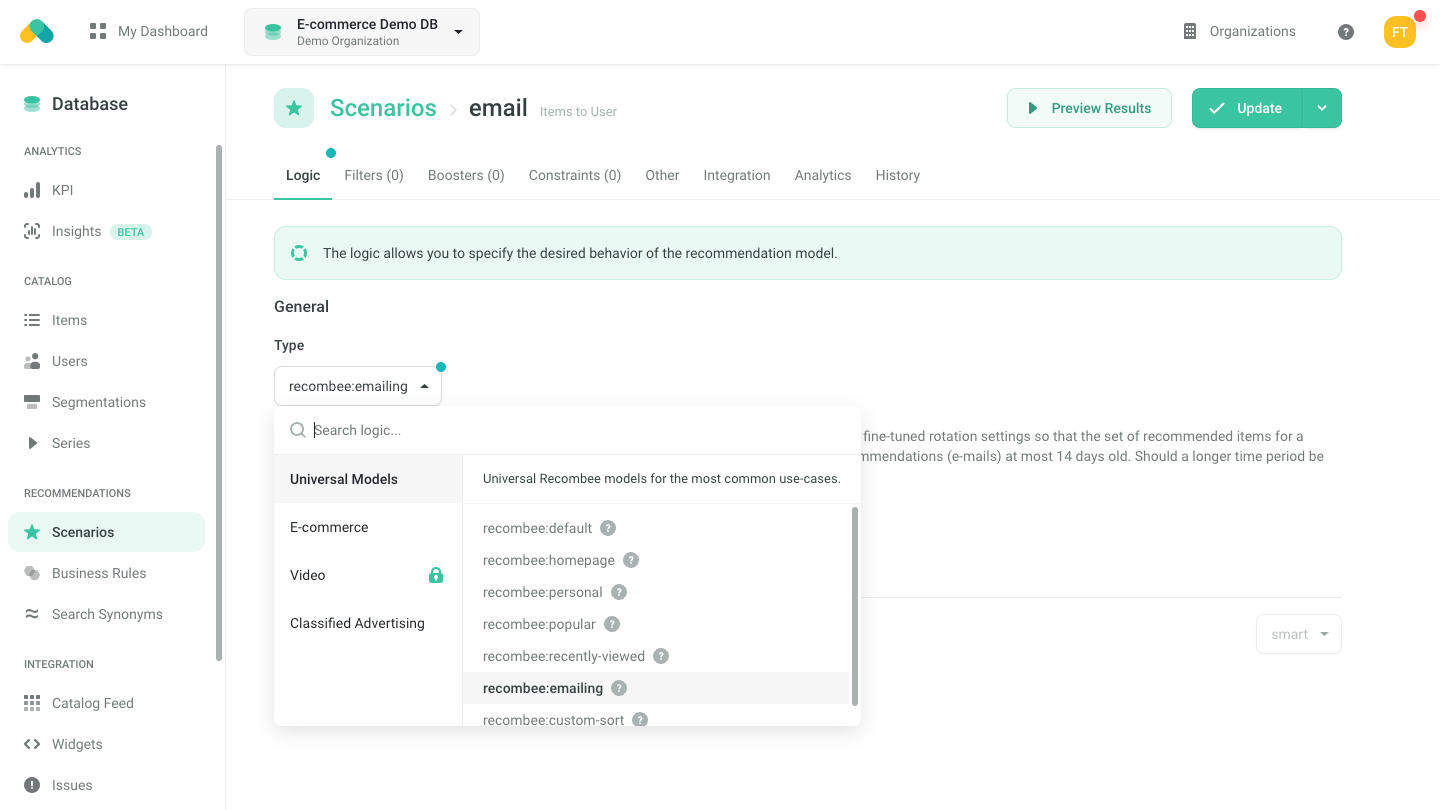
Task: Click help icon next to recombee:personal
Action: click(x=619, y=592)
